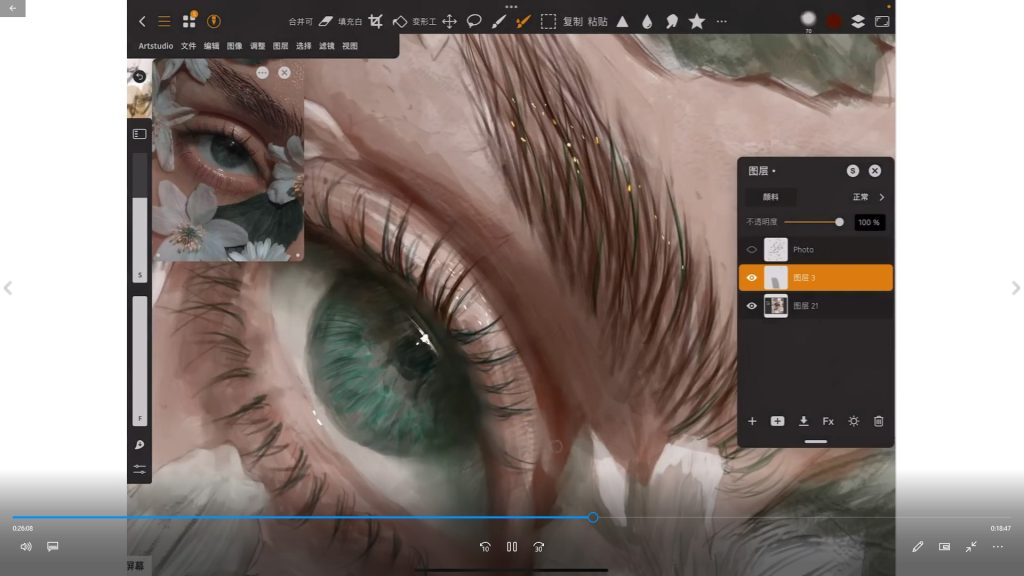This screenshot has height=576, width=1024.
Task: Select the lasso selection tool
Action: 474,21
